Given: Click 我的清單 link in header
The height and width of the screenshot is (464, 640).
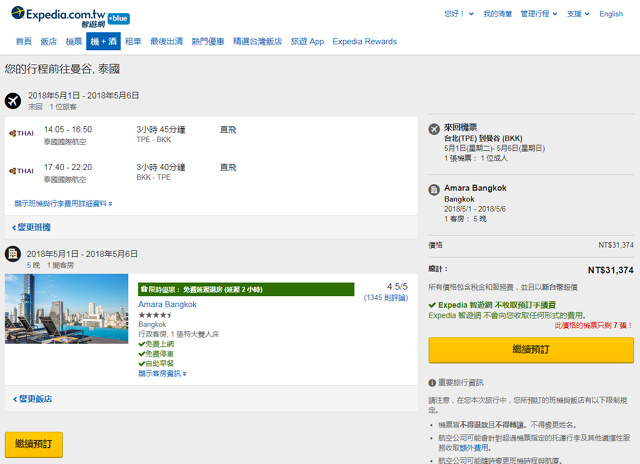Looking at the screenshot, I should click(x=498, y=14).
